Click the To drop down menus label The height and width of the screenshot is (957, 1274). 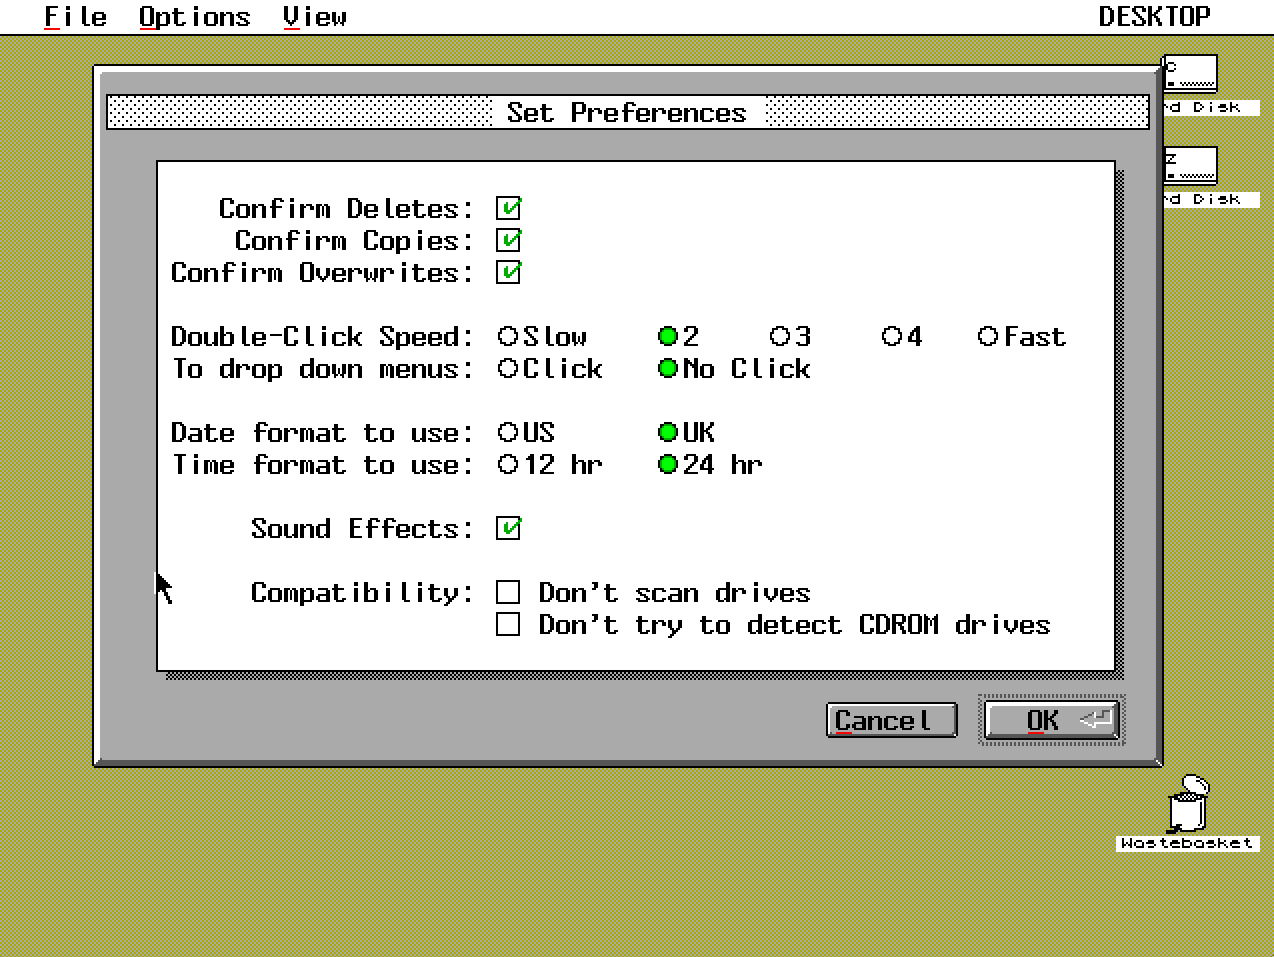coord(322,368)
